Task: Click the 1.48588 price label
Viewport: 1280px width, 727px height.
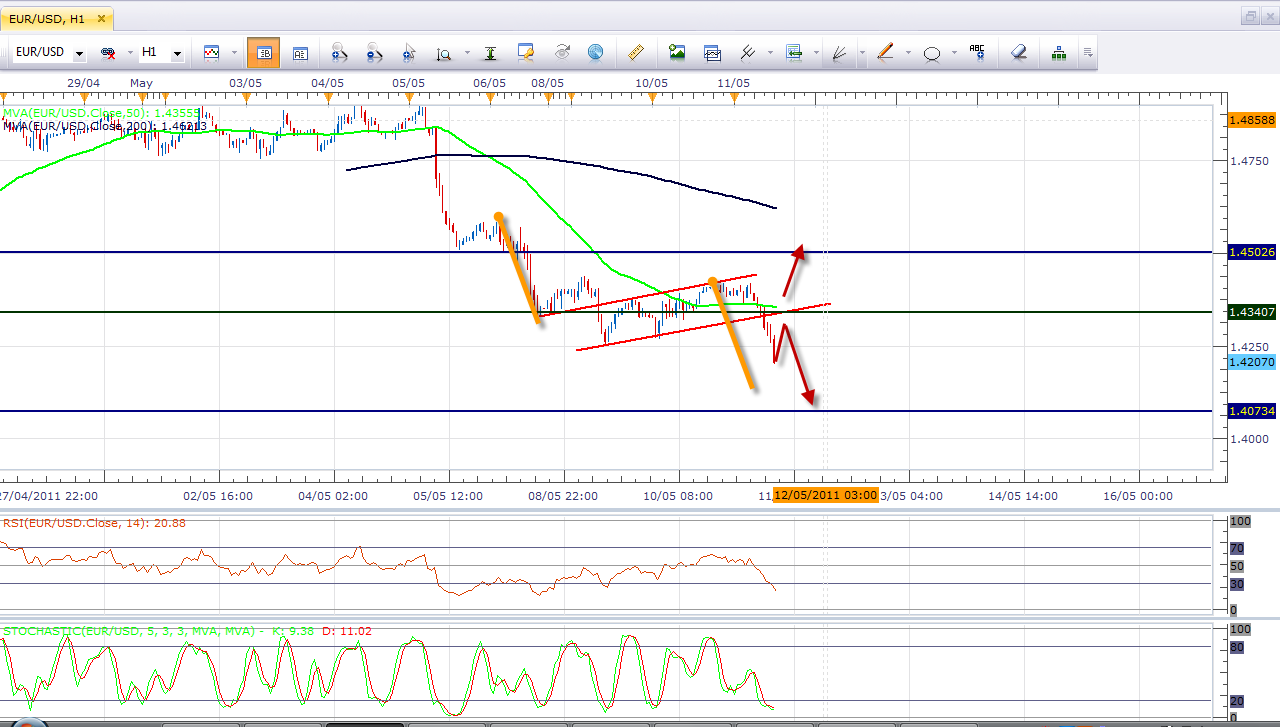Action: click(x=1252, y=119)
